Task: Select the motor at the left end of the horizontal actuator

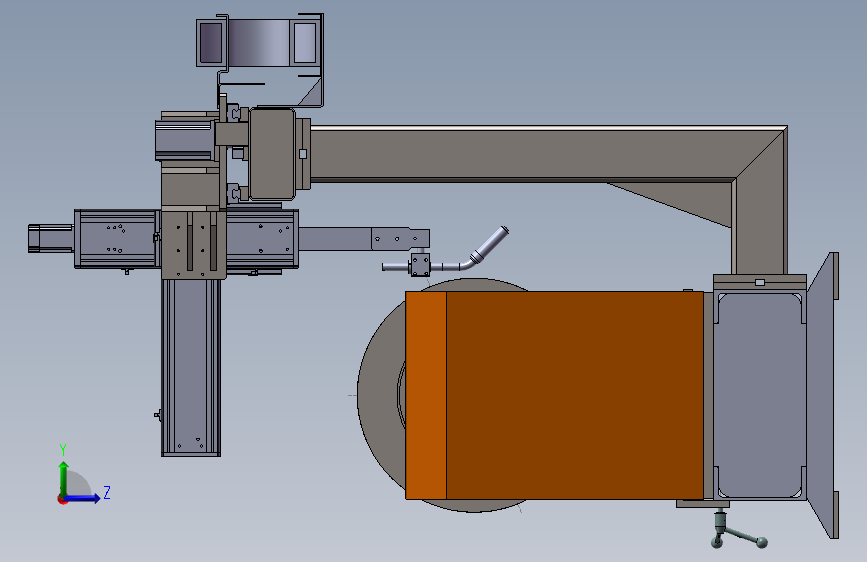Action: [x=51, y=238]
